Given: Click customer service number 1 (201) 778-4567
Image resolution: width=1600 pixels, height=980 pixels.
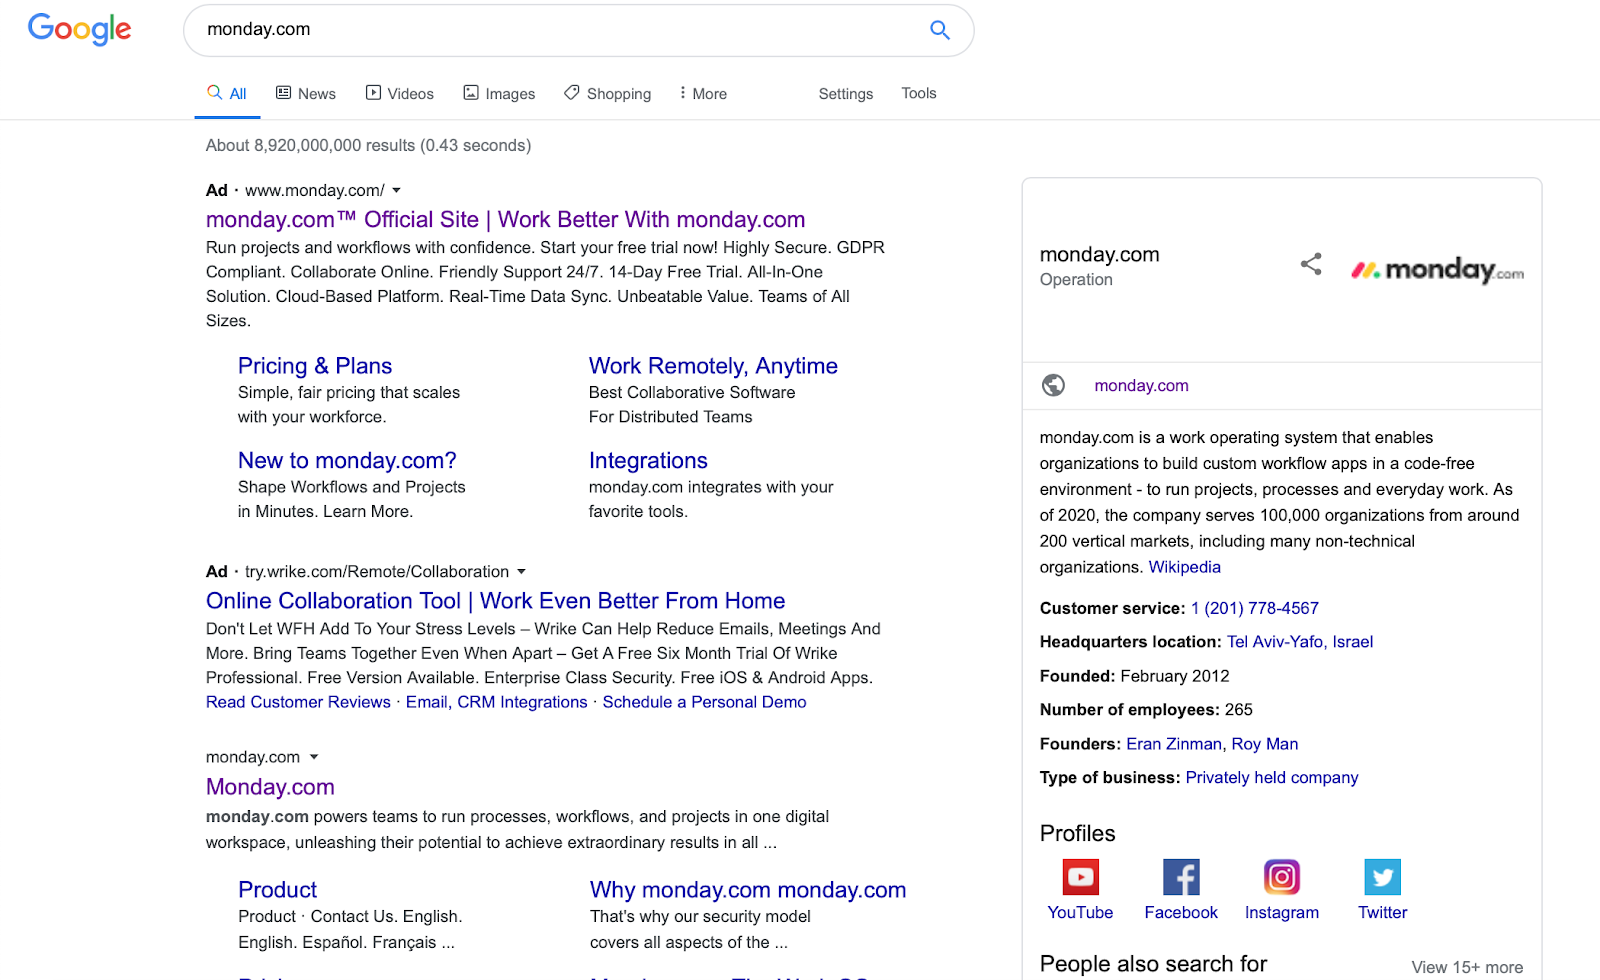Looking at the screenshot, I should (1254, 608).
